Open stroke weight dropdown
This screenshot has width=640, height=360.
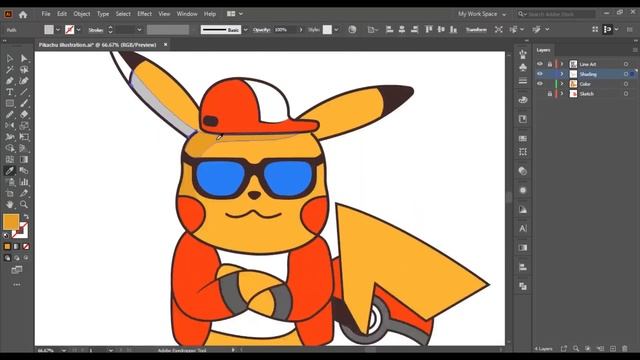139,29
